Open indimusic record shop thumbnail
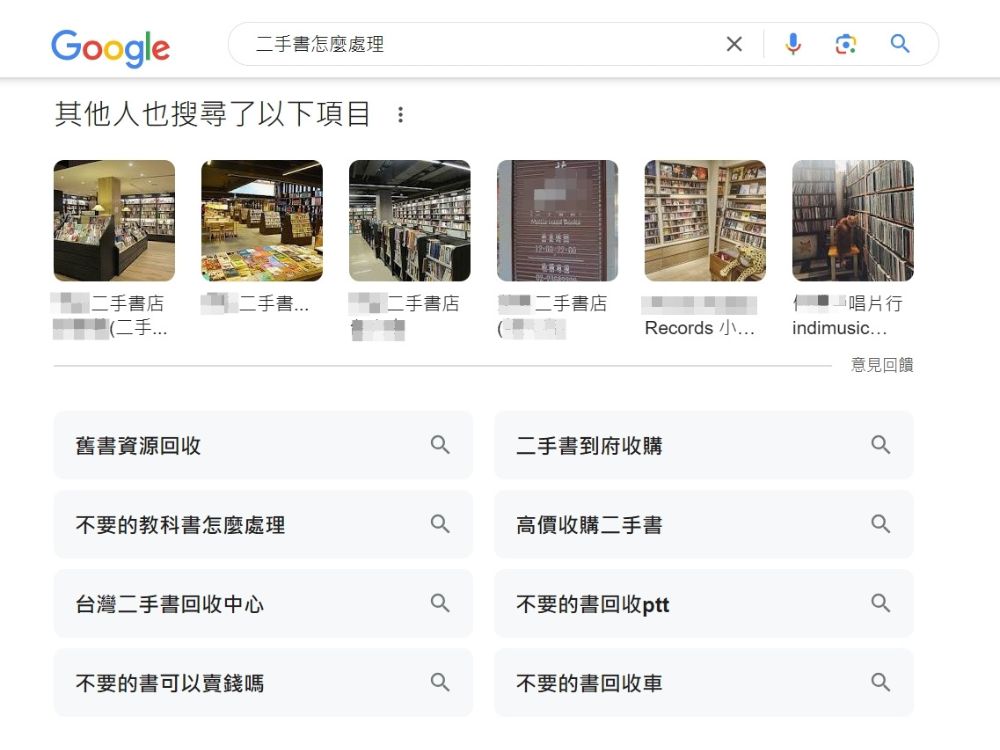1000x750 pixels. coord(853,221)
